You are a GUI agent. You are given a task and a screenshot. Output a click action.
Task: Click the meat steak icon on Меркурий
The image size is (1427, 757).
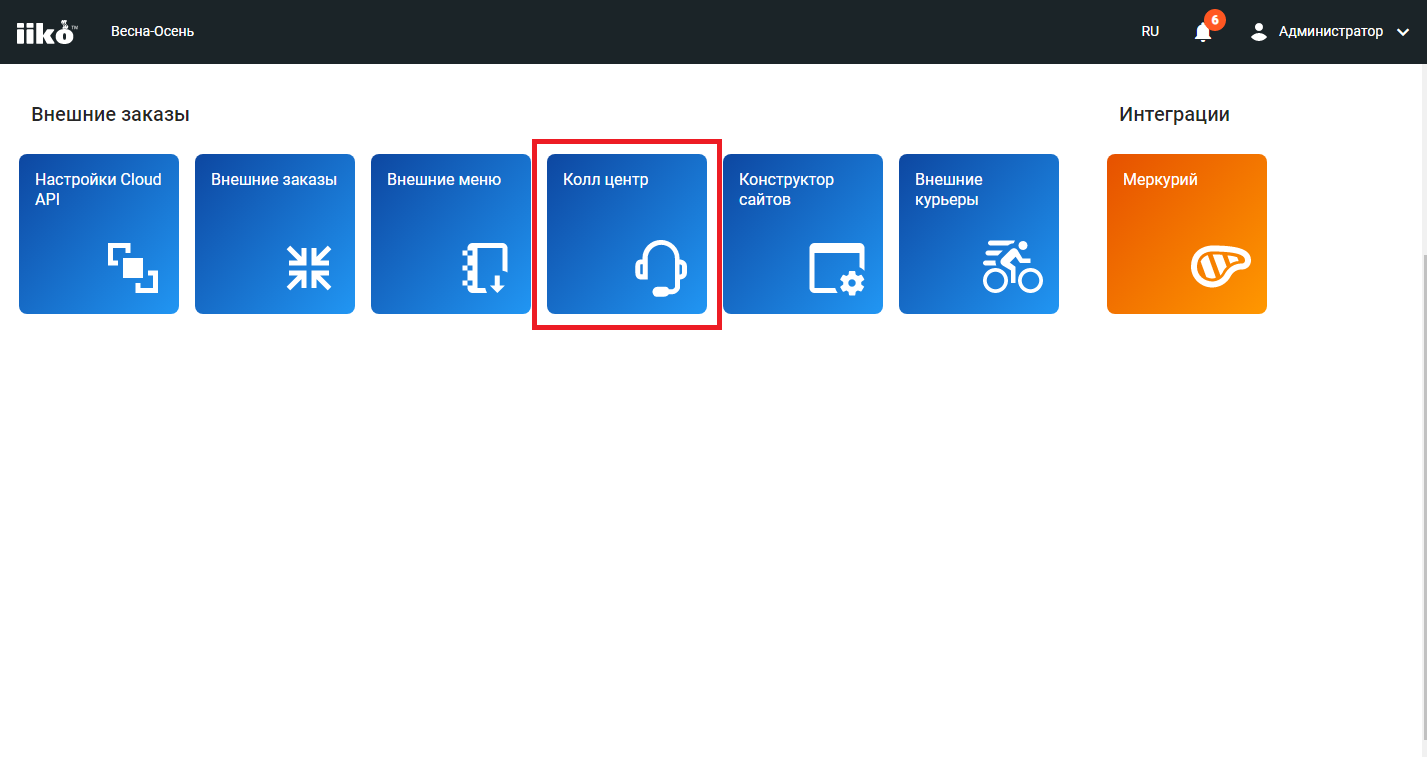tap(1221, 267)
